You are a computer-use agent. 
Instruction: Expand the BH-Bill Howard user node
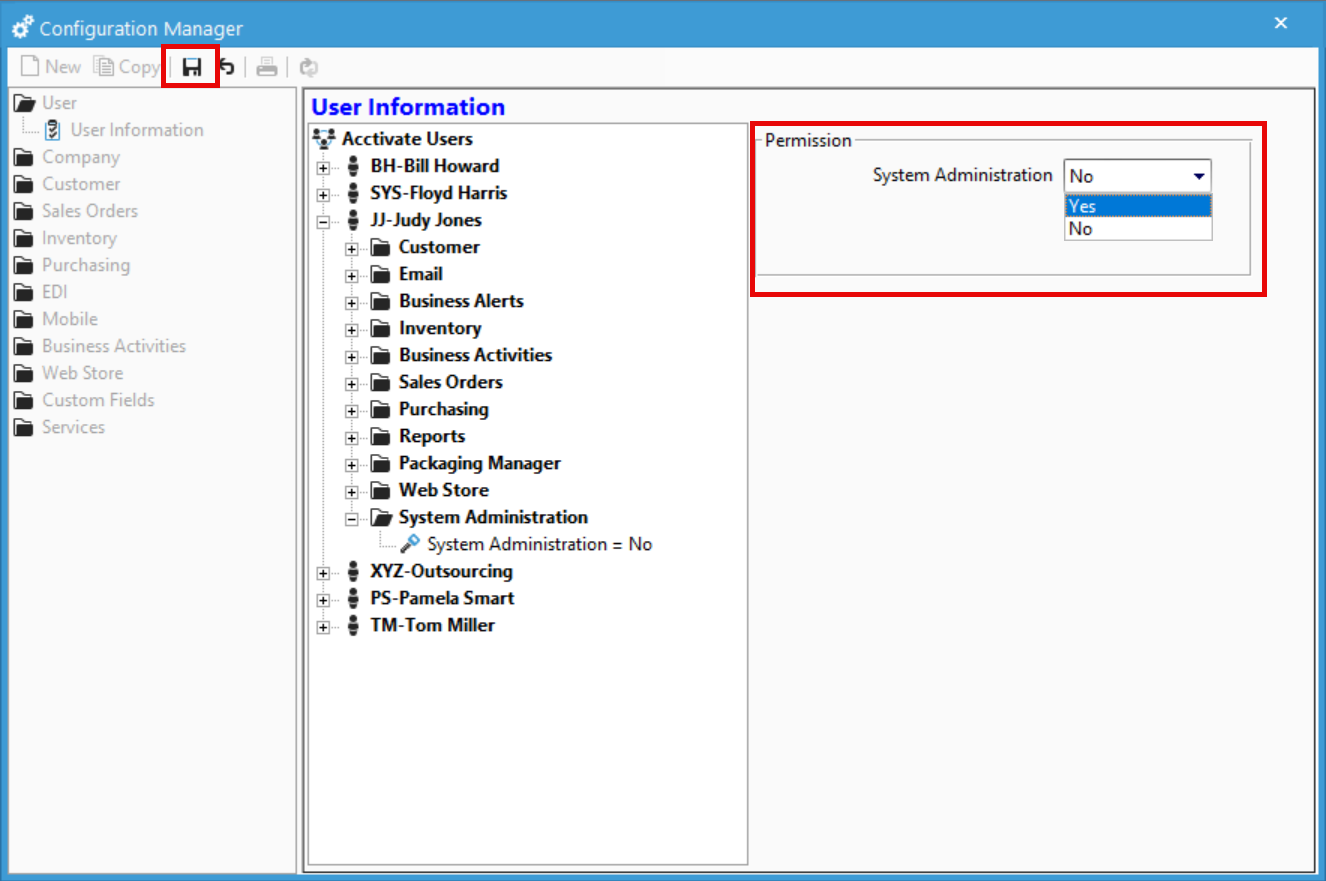pyautogui.click(x=323, y=166)
